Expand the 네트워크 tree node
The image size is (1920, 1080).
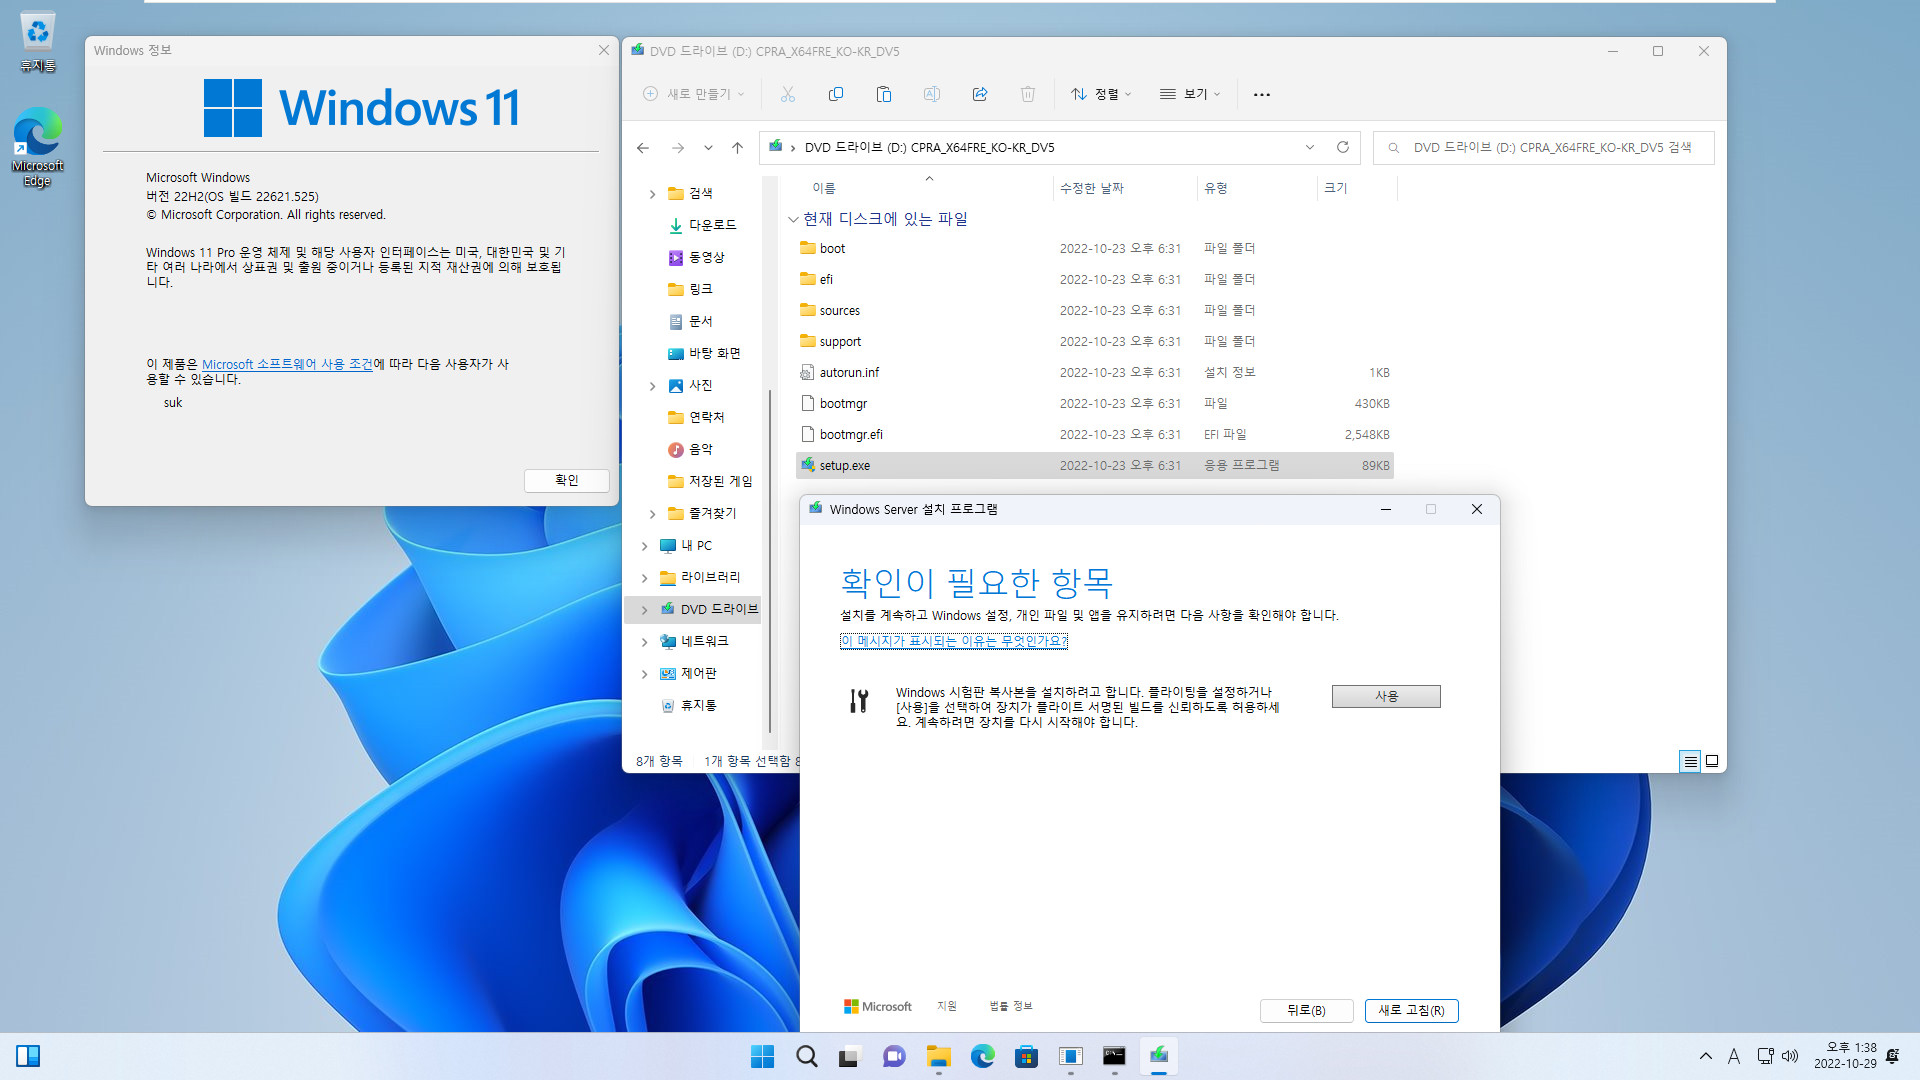tap(644, 642)
